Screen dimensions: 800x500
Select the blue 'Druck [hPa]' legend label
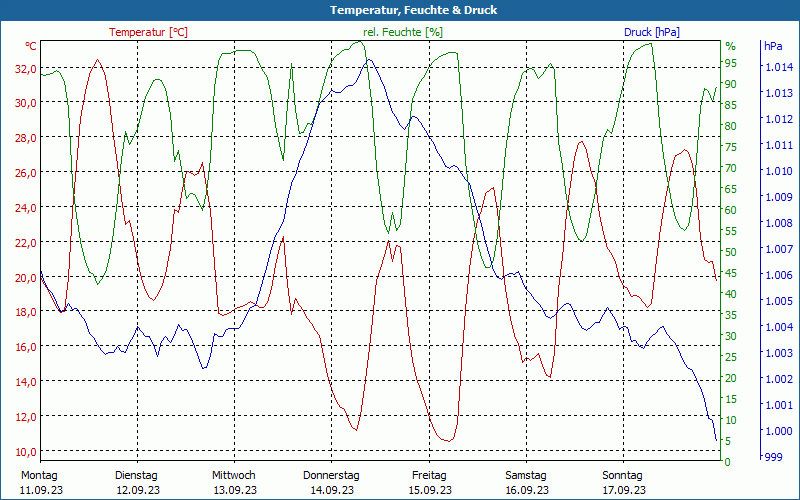pyautogui.click(x=651, y=32)
